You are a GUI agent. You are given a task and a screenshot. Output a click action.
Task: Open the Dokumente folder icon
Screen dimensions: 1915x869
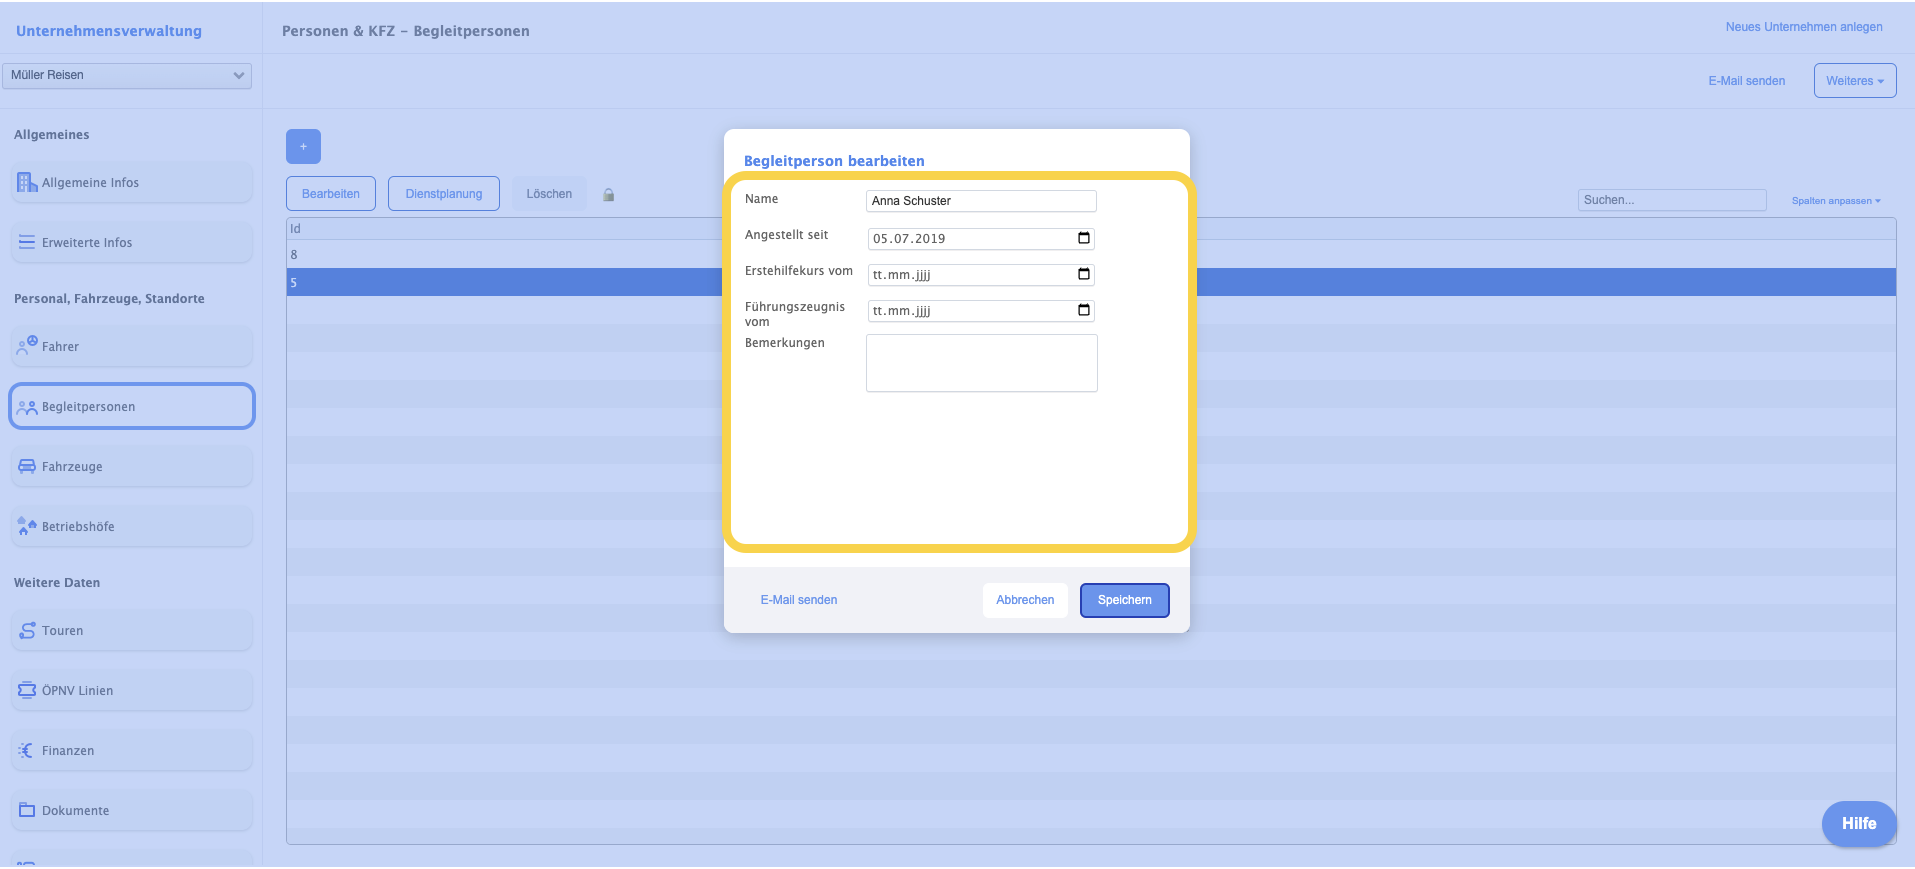tap(27, 810)
